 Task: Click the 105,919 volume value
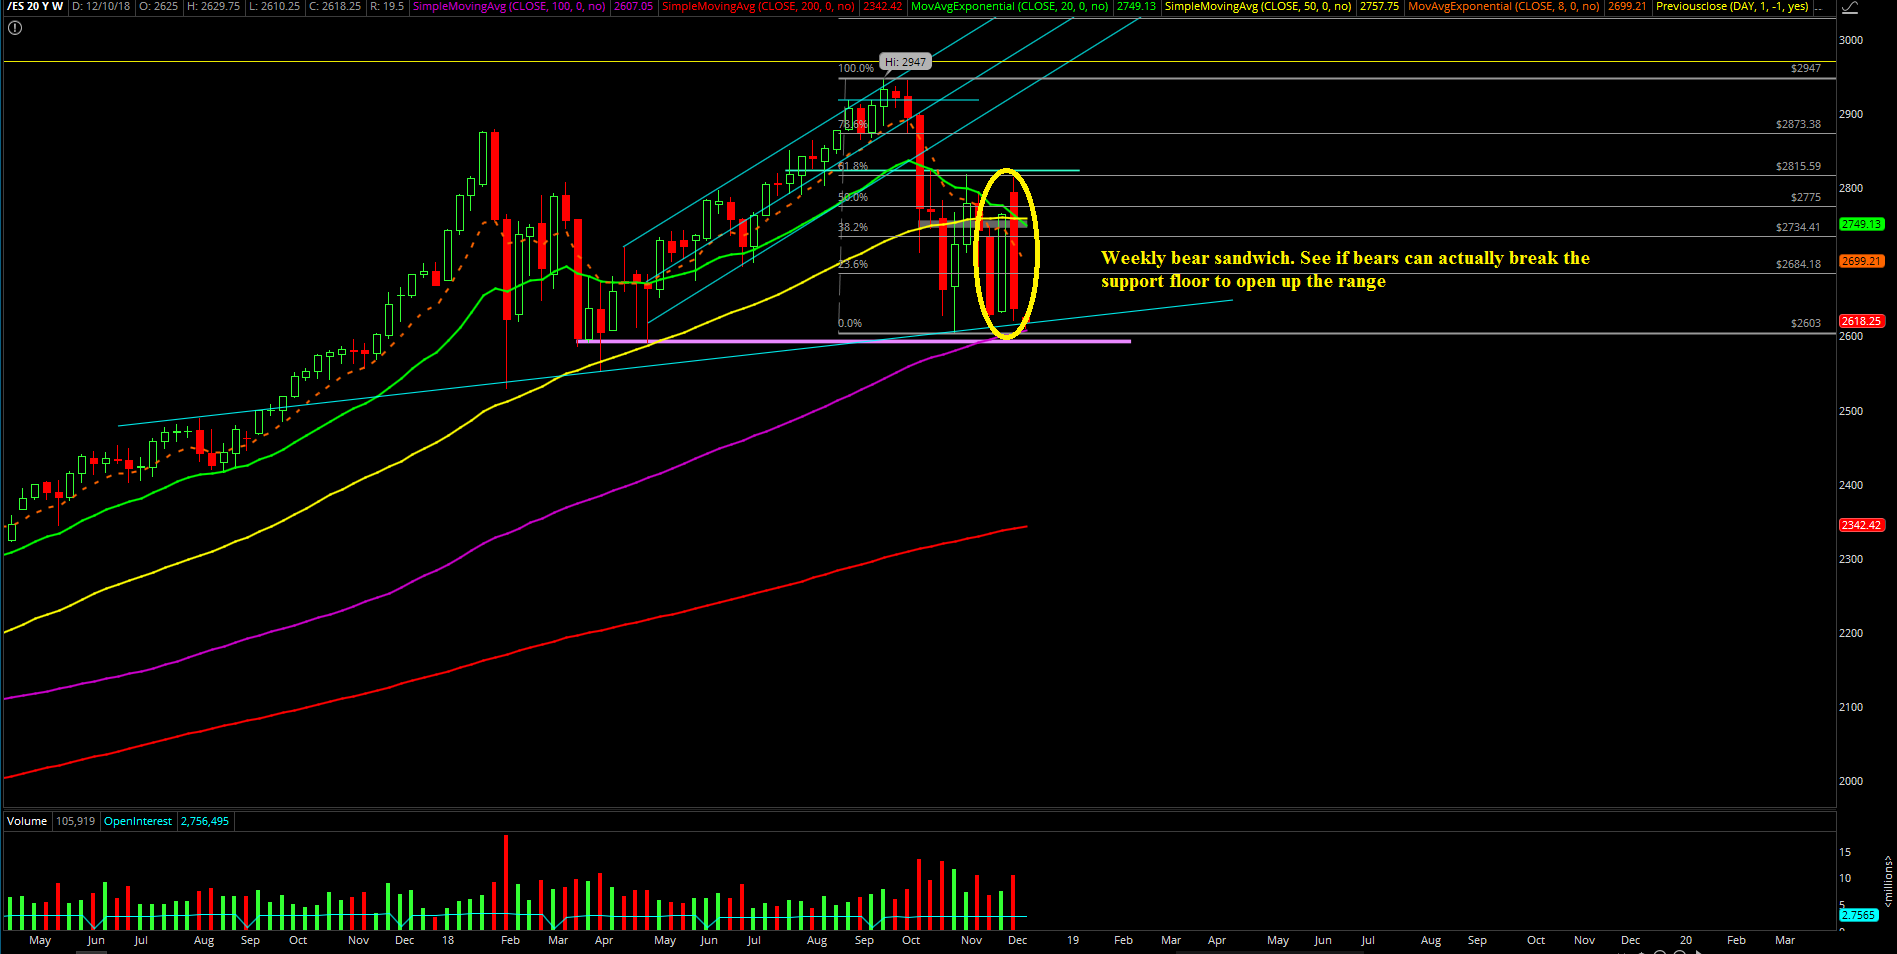(75, 821)
